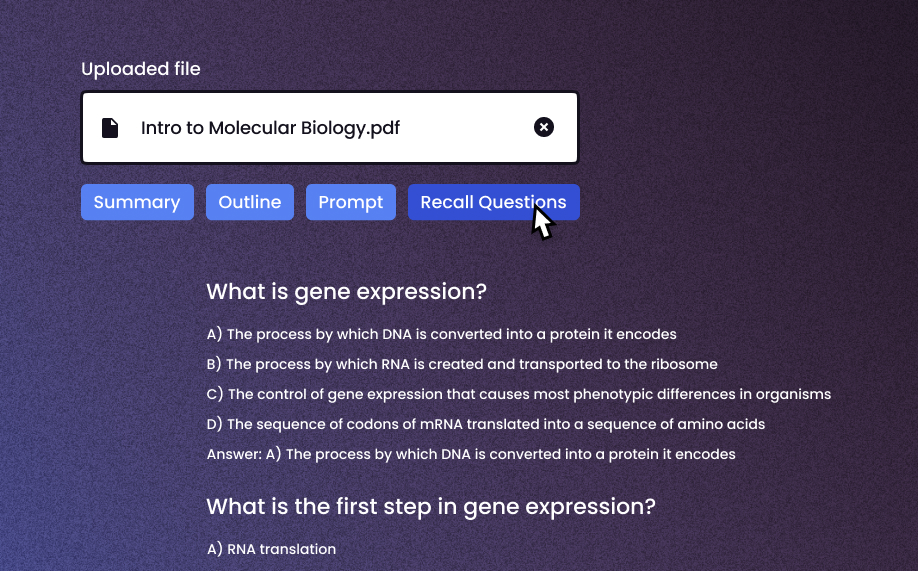This screenshot has width=918, height=571.
Task: Open the Outline view
Action: point(250,202)
